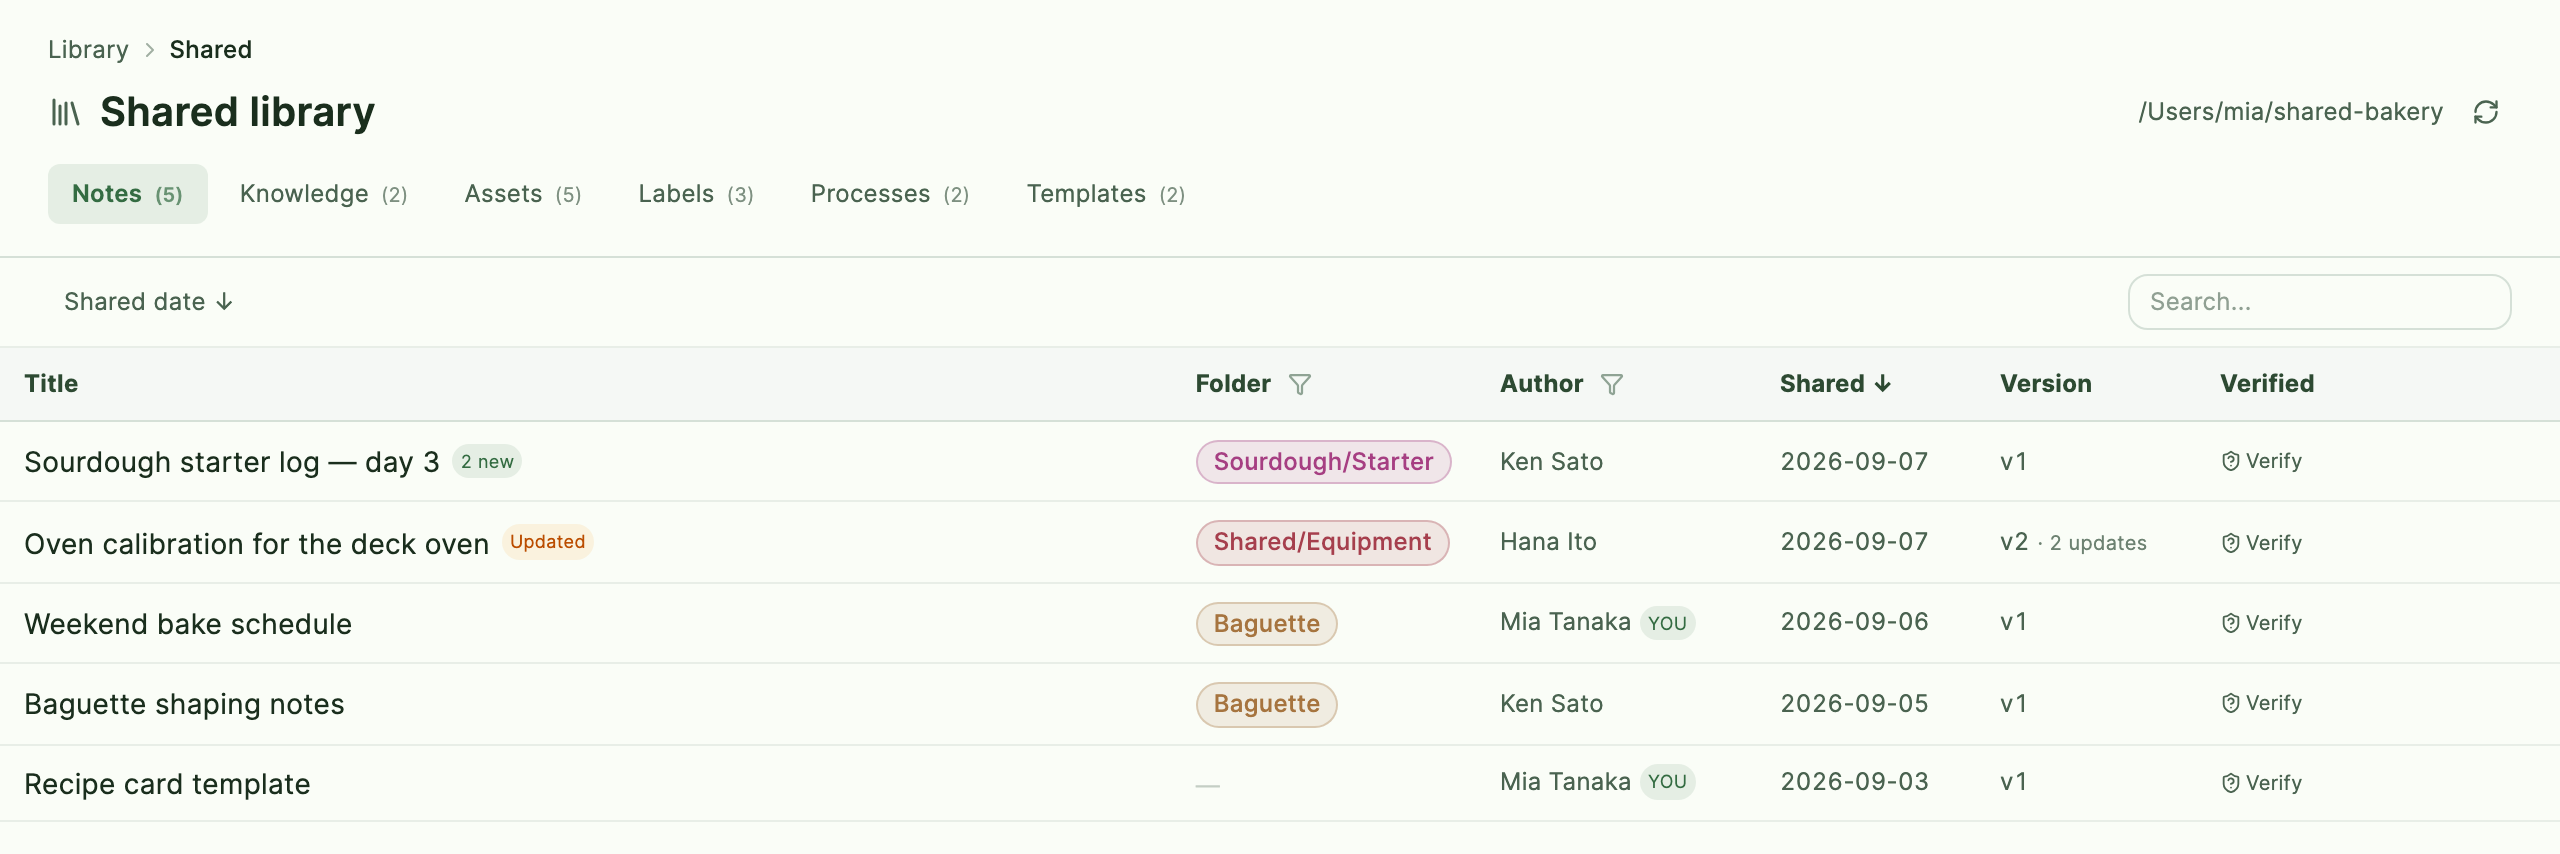The height and width of the screenshot is (854, 2560).
Task: Verify the Baguette shaping notes entry
Action: coord(2262,703)
